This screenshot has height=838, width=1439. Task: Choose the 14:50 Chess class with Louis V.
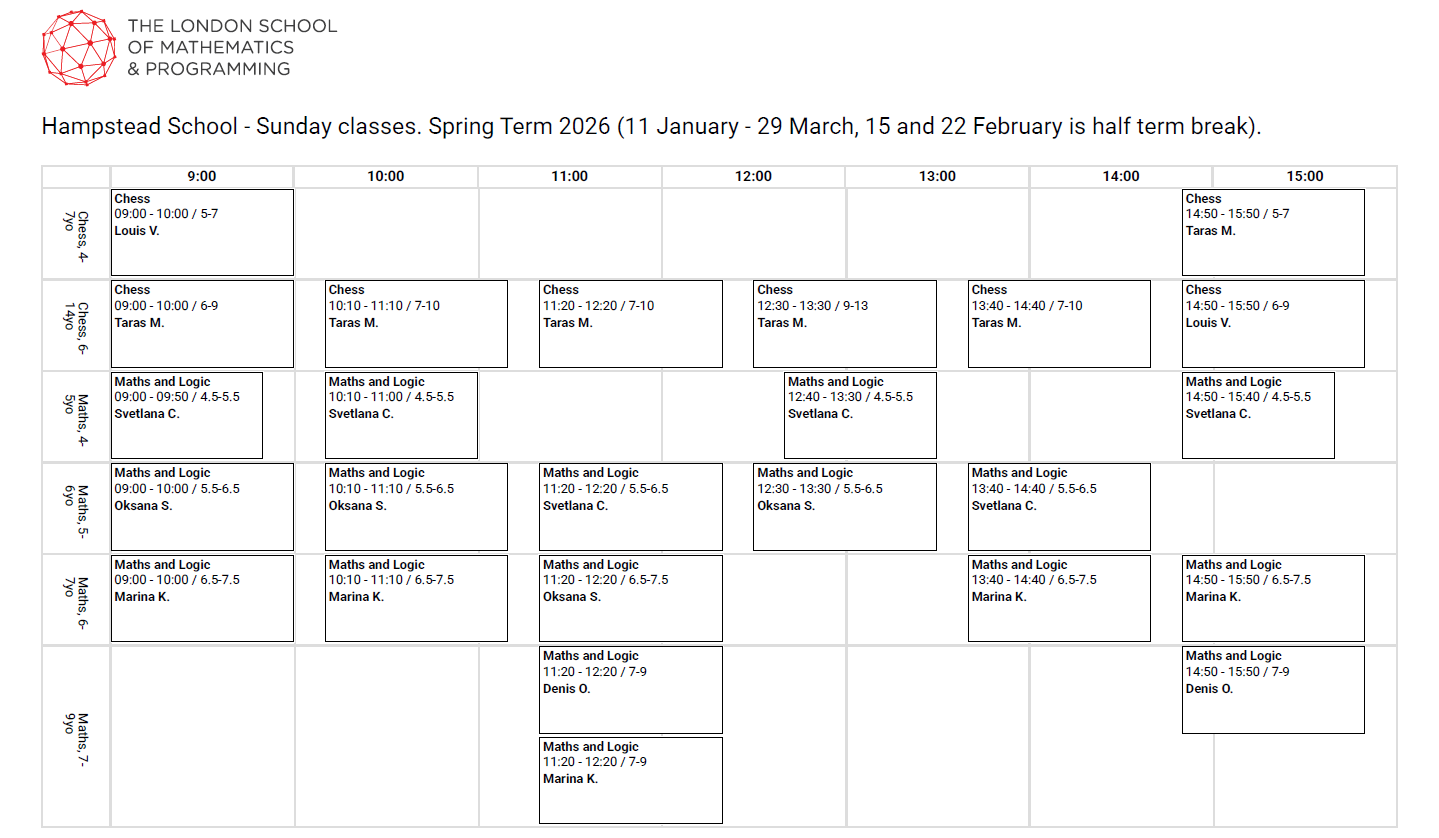(1272, 323)
